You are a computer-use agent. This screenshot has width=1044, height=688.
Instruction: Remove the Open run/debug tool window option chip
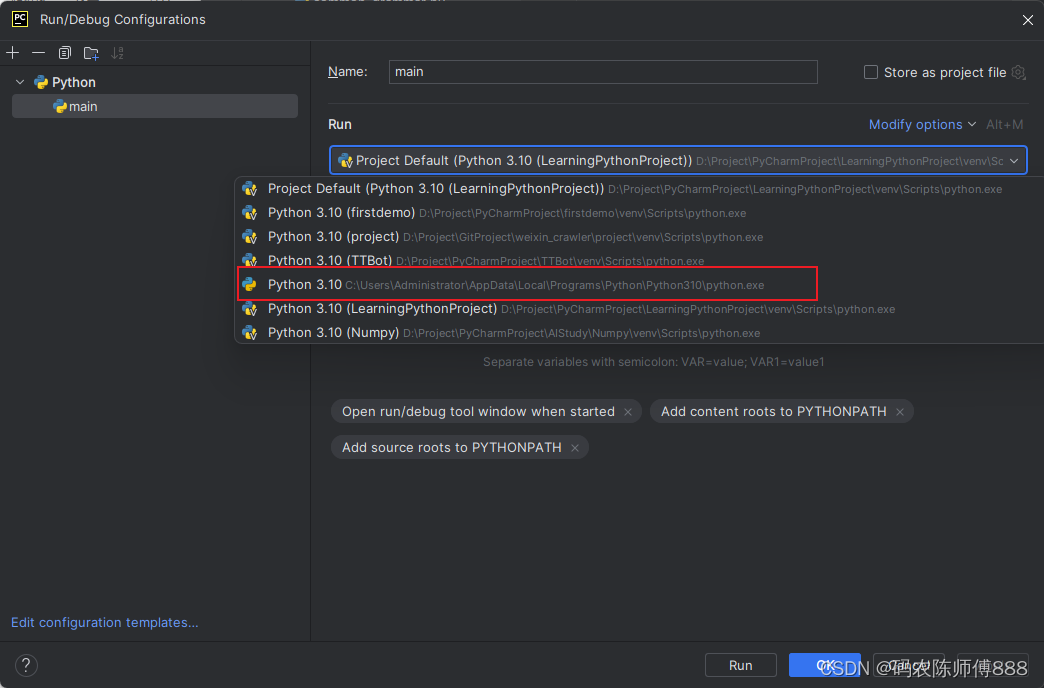(628, 412)
